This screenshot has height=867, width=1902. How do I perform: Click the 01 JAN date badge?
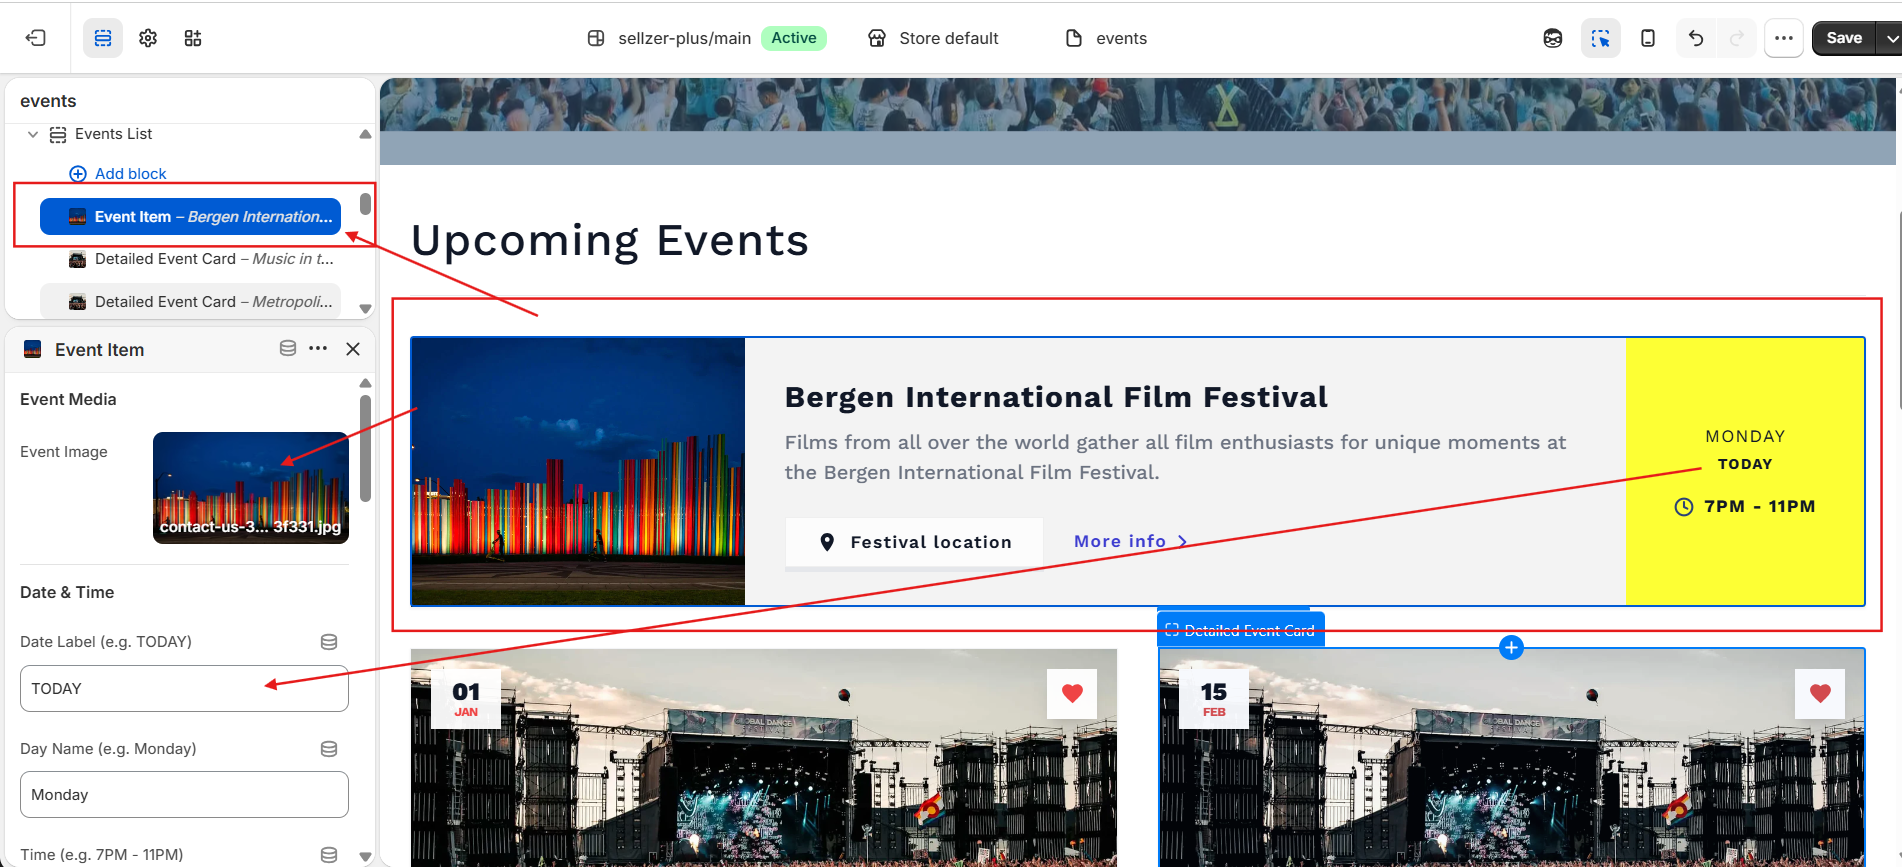(466, 699)
